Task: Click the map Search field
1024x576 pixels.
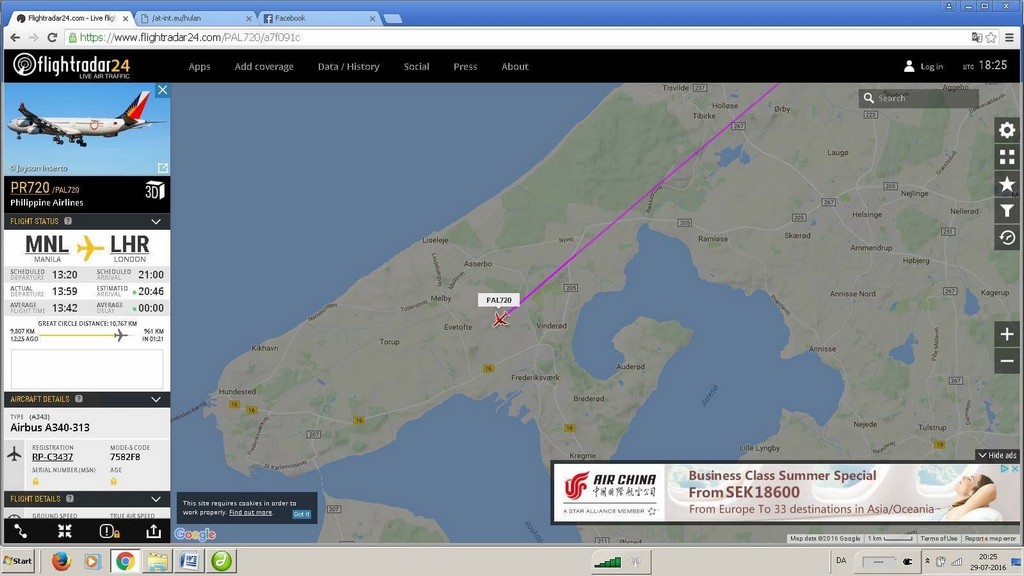Action: pyautogui.click(x=918, y=98)
